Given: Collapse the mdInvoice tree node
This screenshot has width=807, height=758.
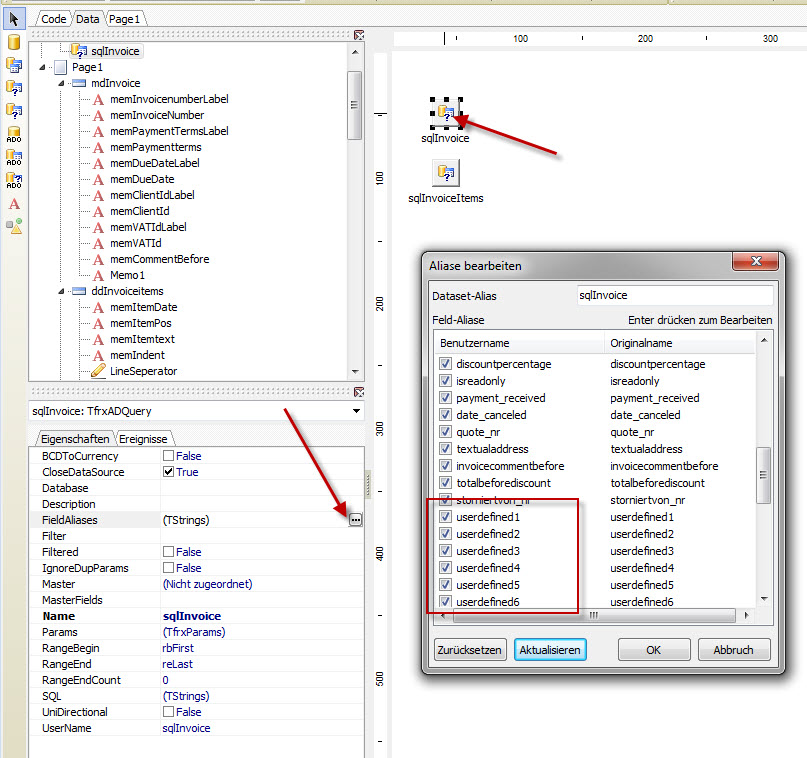Looking at the screenshot, I should coord(63,84).
